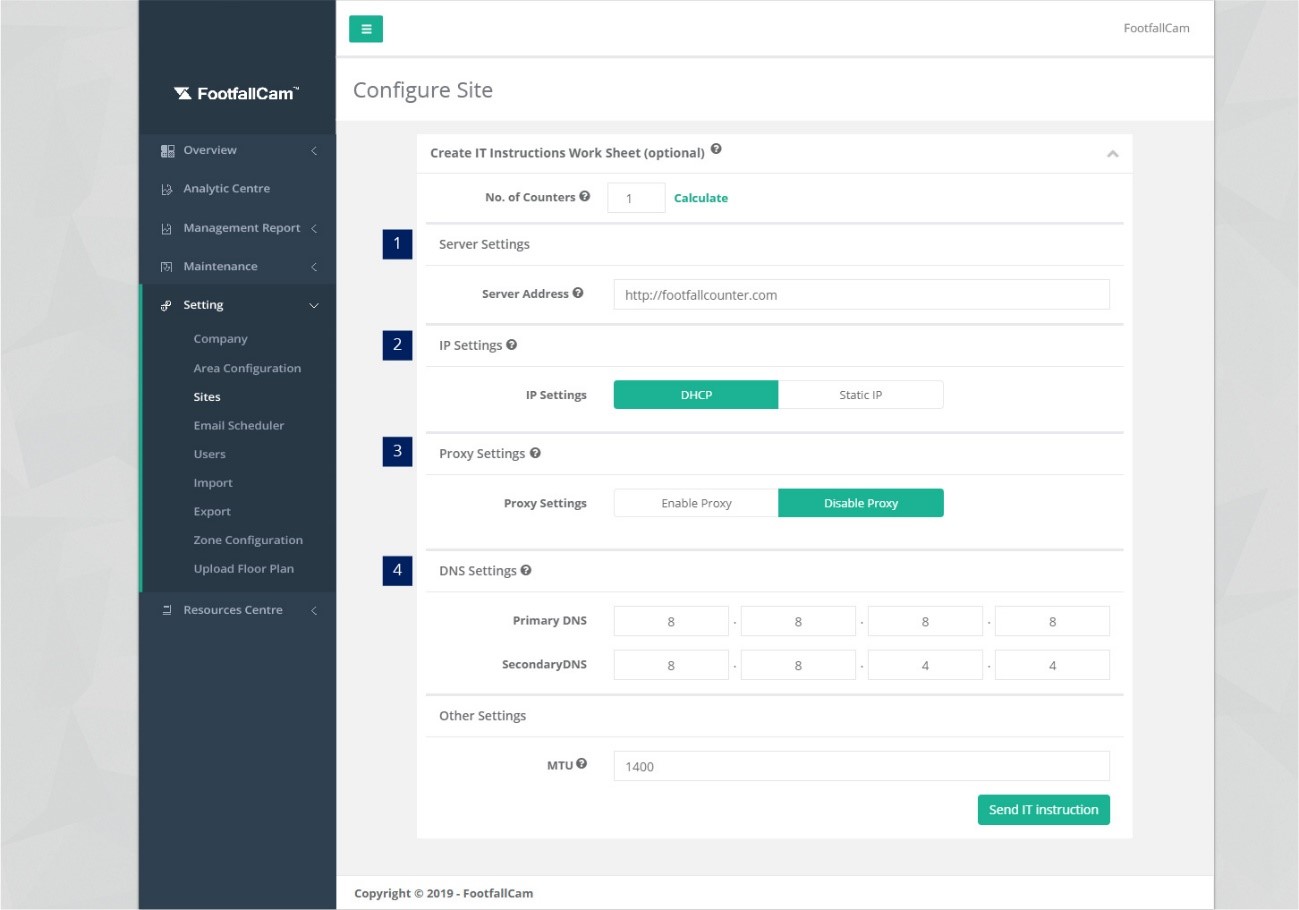This screenshot has width=1299, height=910.
Task: Click the Calculate link
Action: [x=701, y=198]
